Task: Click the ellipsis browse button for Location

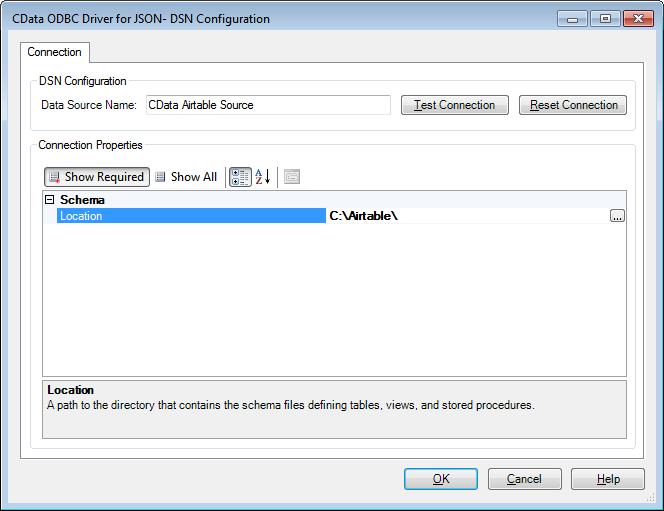Action: coord(617,216)
